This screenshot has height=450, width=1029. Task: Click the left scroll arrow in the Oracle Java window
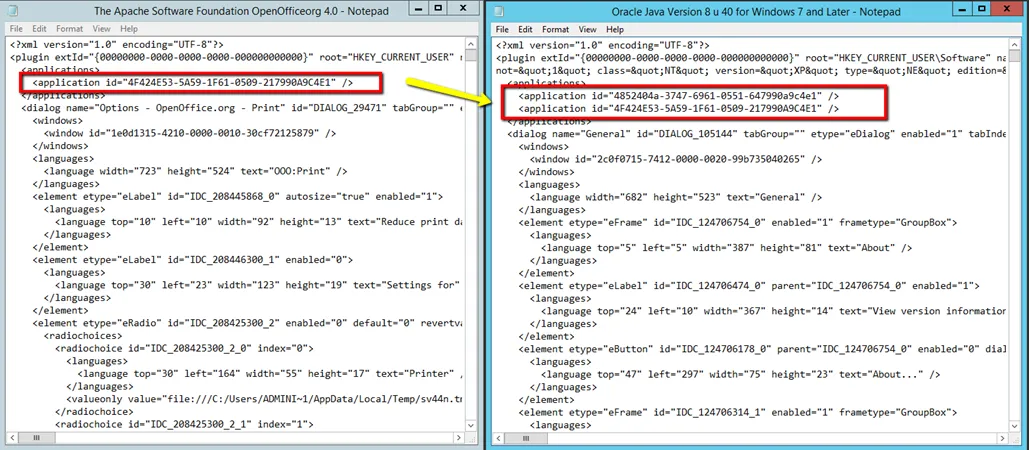[497, 438]
